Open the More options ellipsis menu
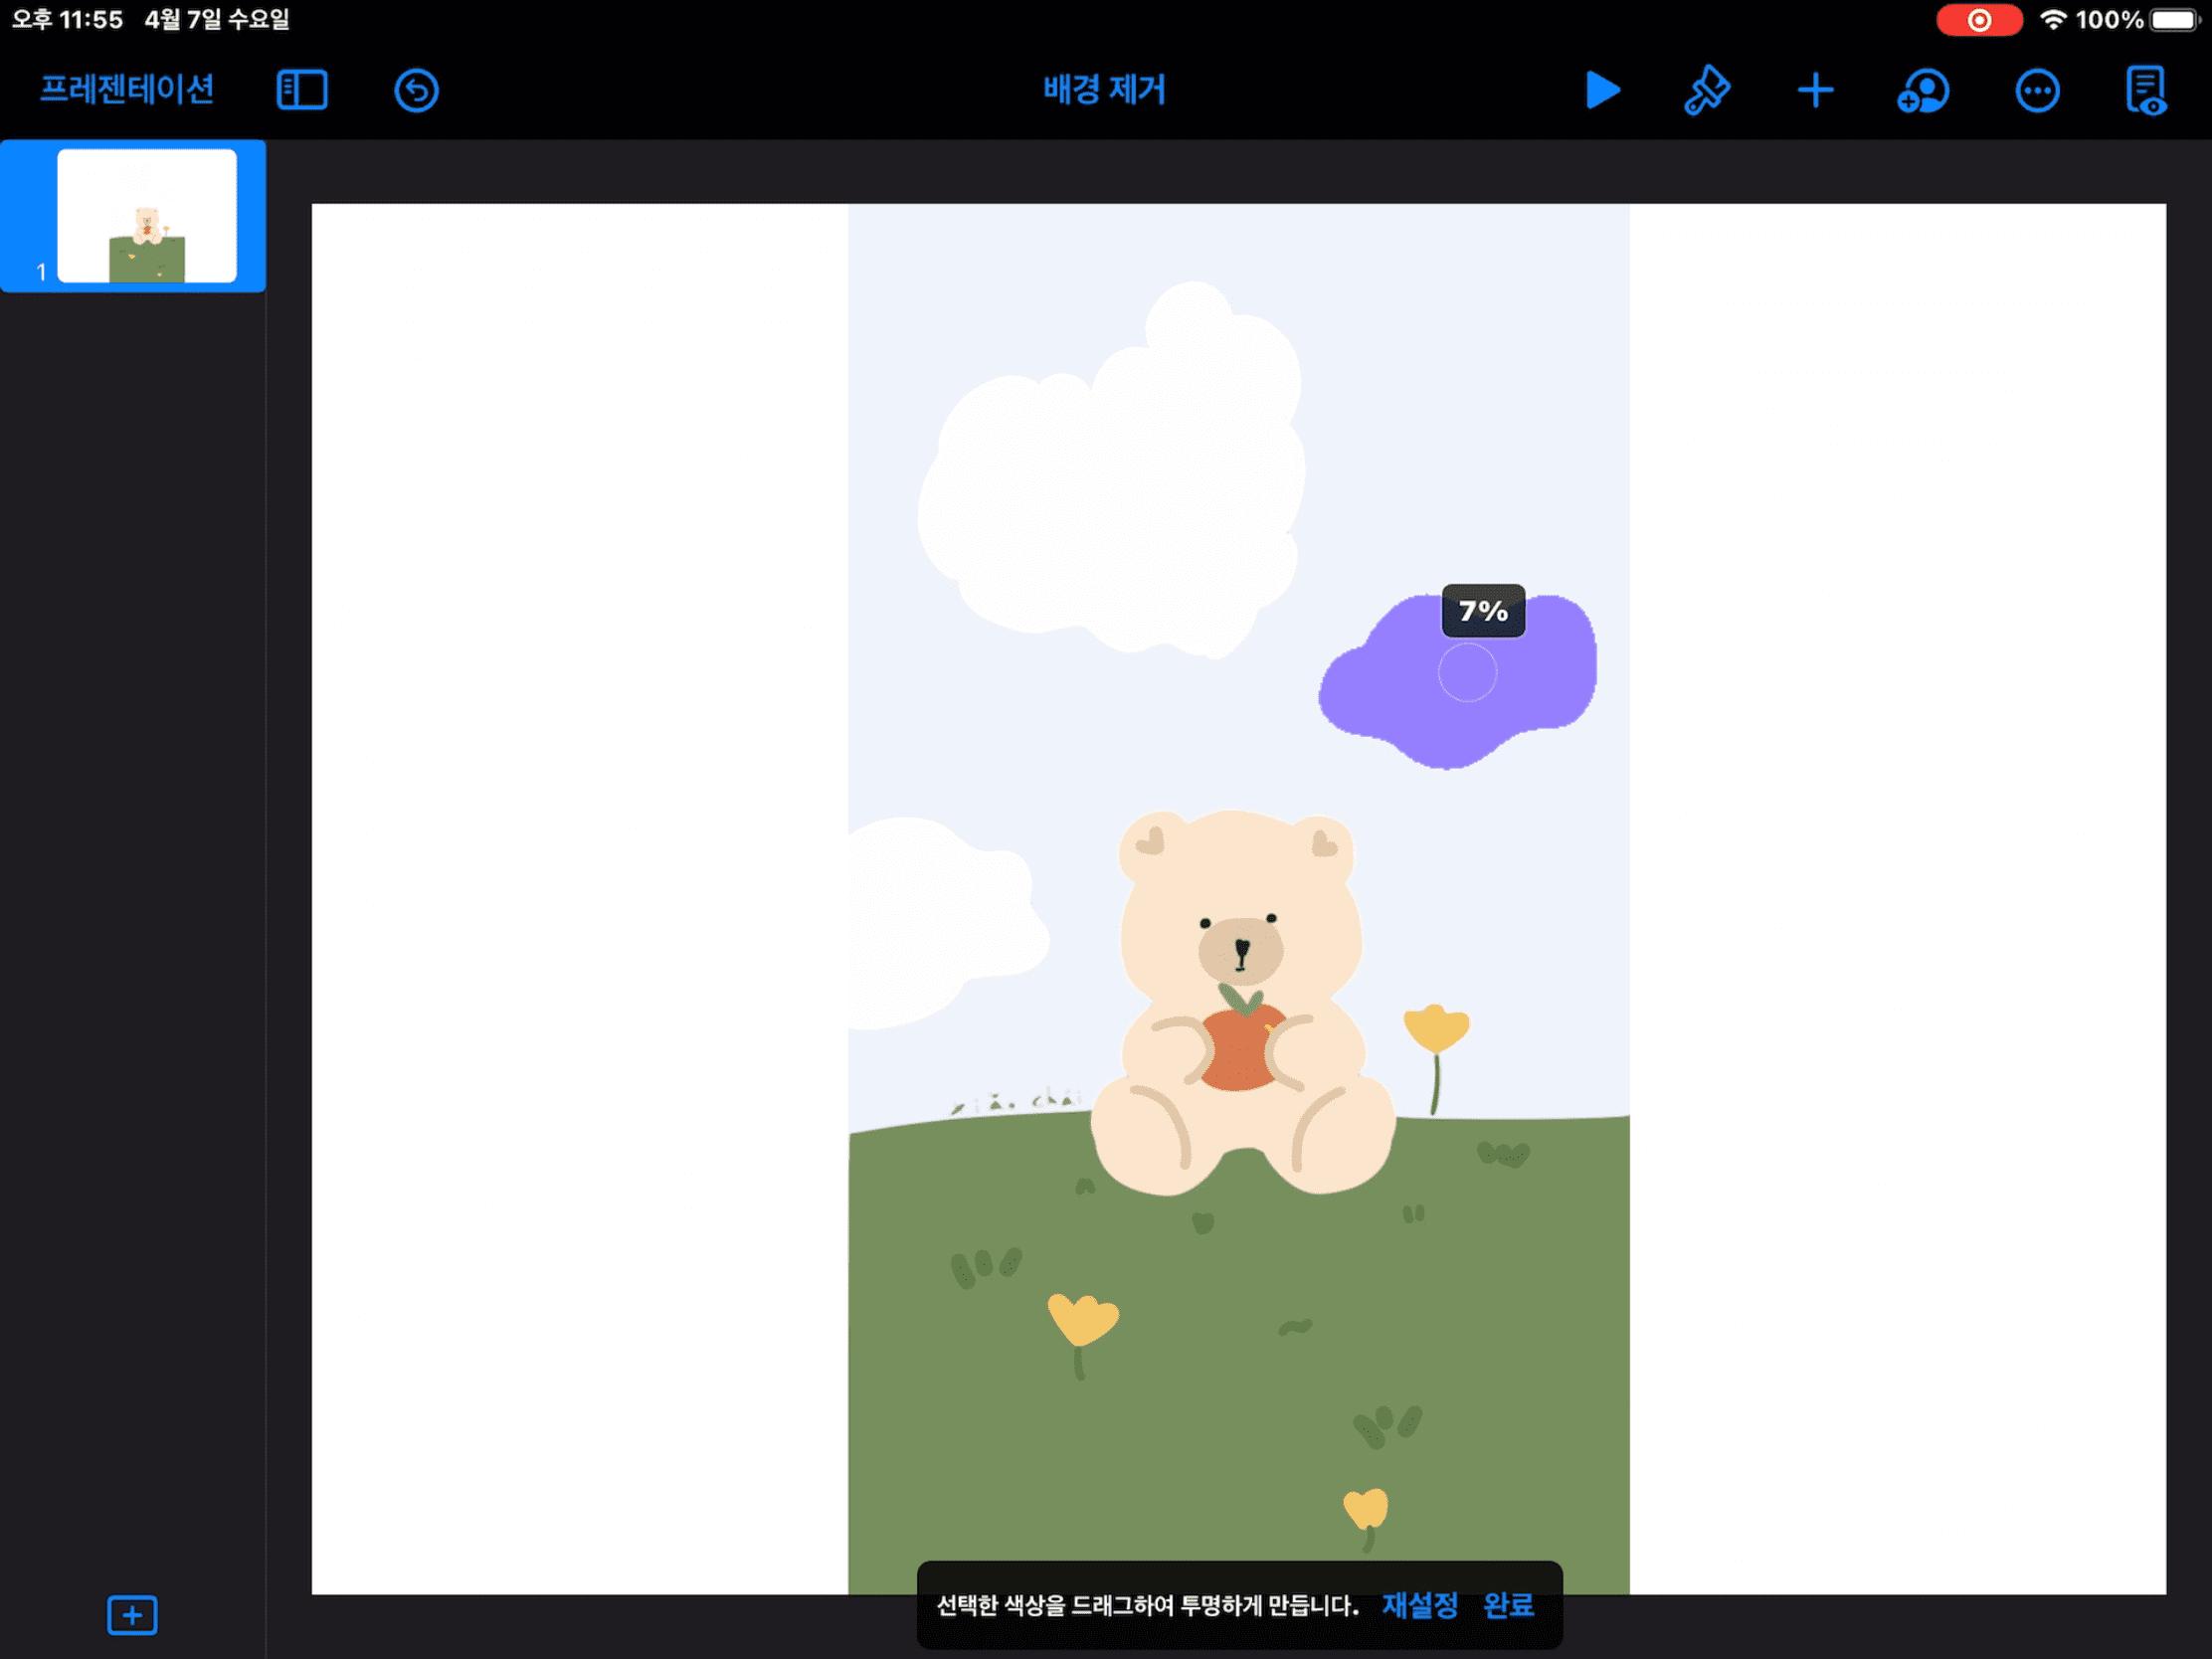The width and height of the screenshot is (2212, 1659). (2036, 91)
